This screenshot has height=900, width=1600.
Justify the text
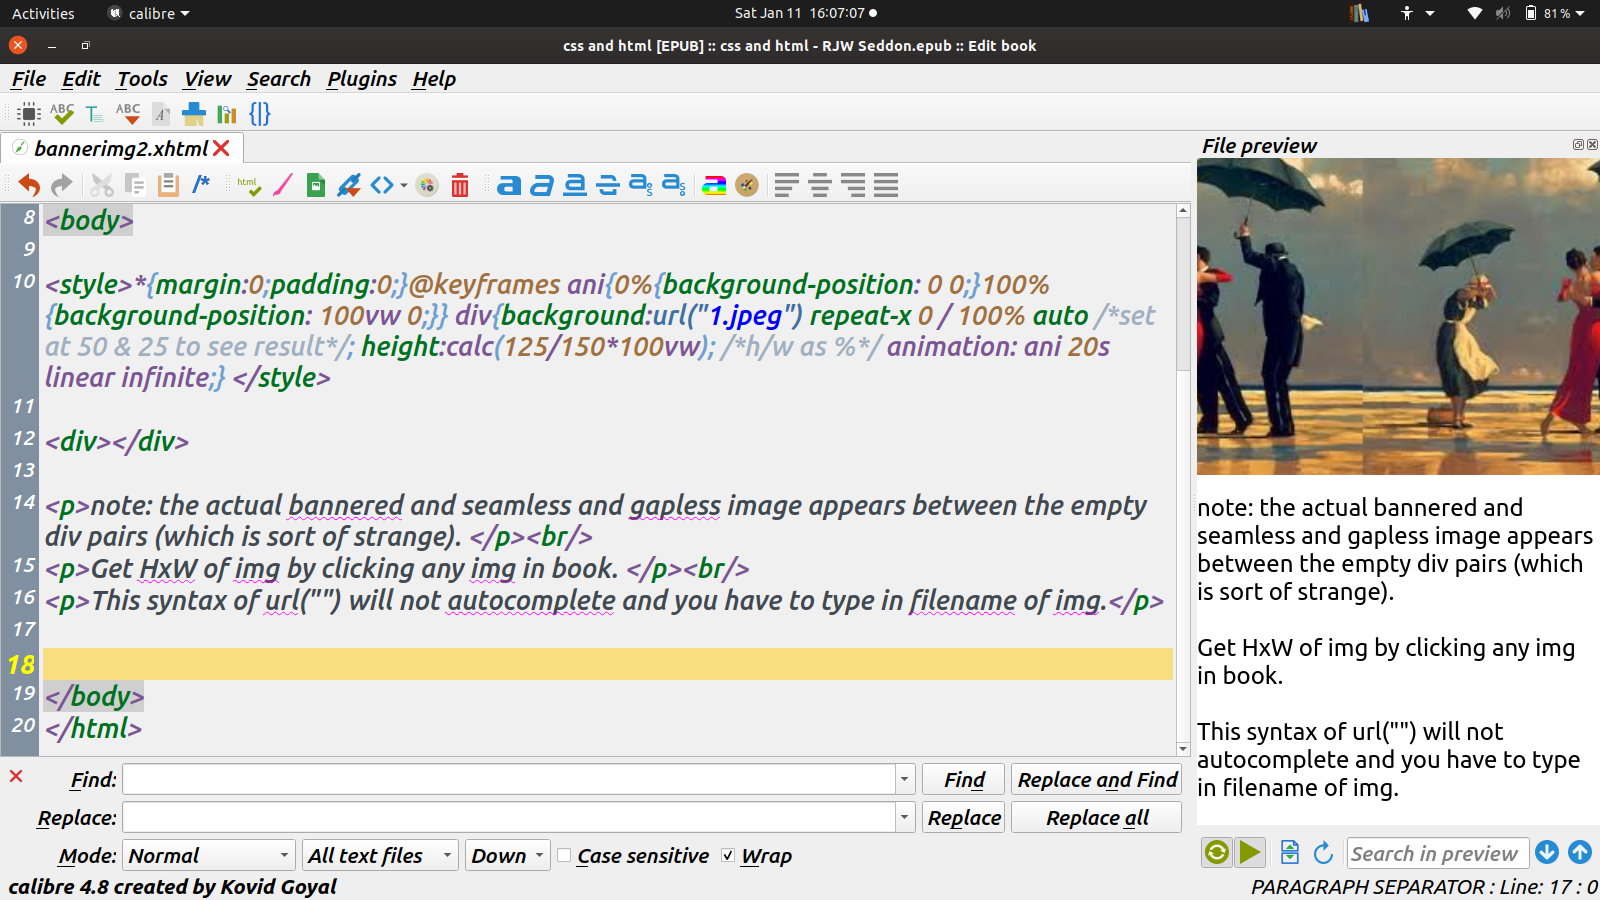click(886, 185)
